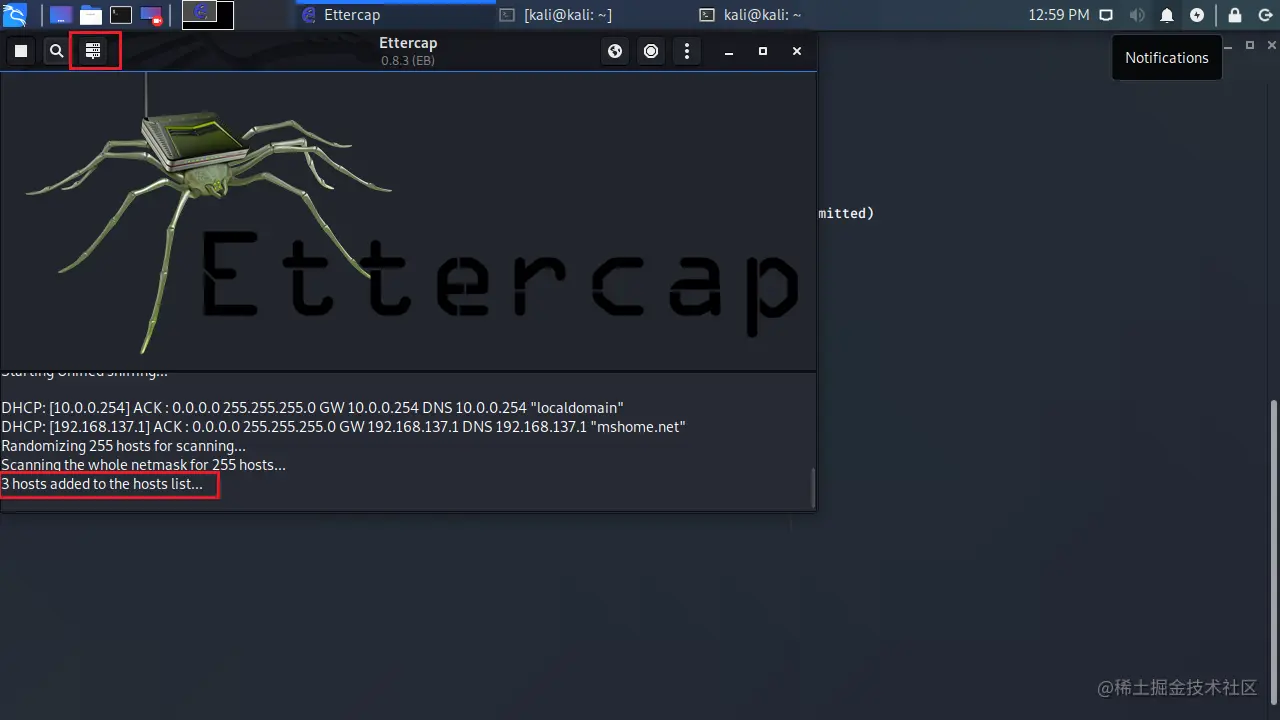
Task: Open the display settings tray icon
Action: pos(1106,15)
